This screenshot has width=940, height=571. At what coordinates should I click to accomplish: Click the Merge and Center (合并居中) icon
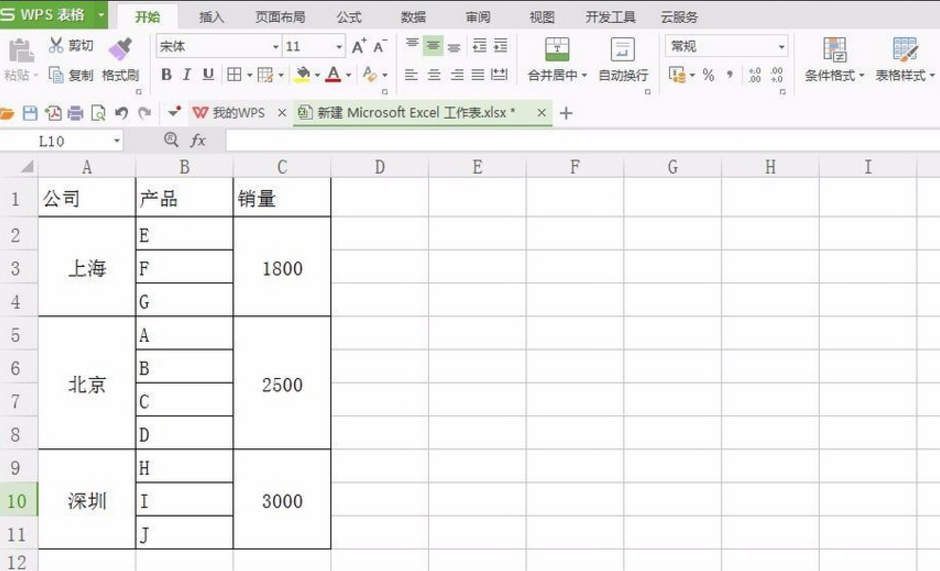point(557,49)
